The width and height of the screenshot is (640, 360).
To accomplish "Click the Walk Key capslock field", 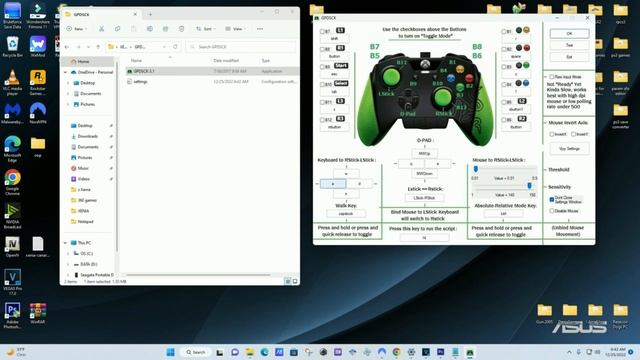I will (x=346, y=213).
